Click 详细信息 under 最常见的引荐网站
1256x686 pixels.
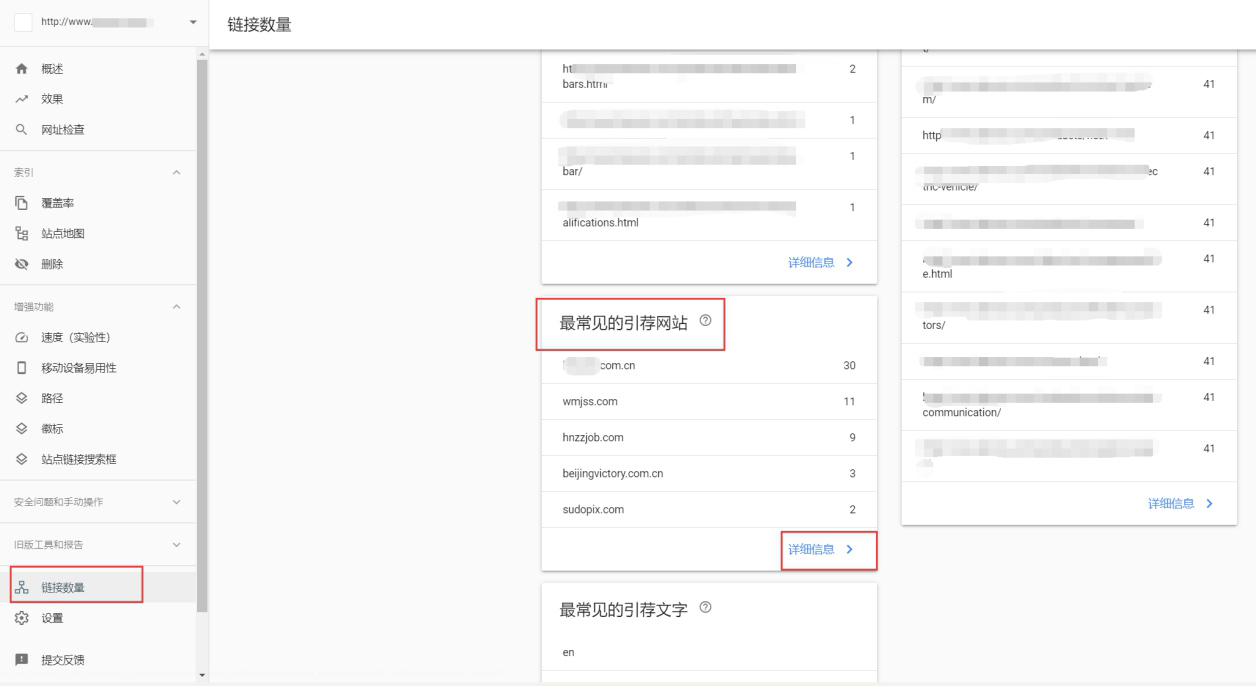tap(819, 549)
